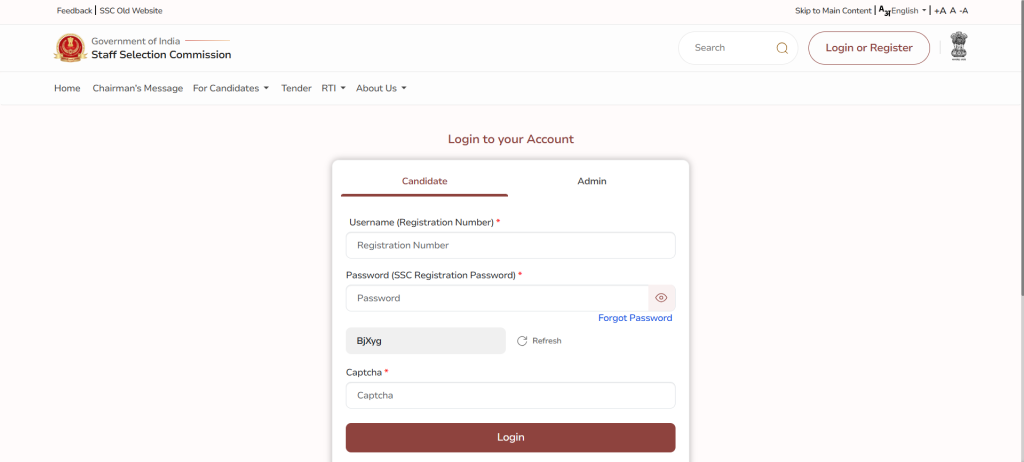The width and height of the screenshot is (1024, 462).
Task: Click the SSC emblem logo
Action: [x=70, y=48]
